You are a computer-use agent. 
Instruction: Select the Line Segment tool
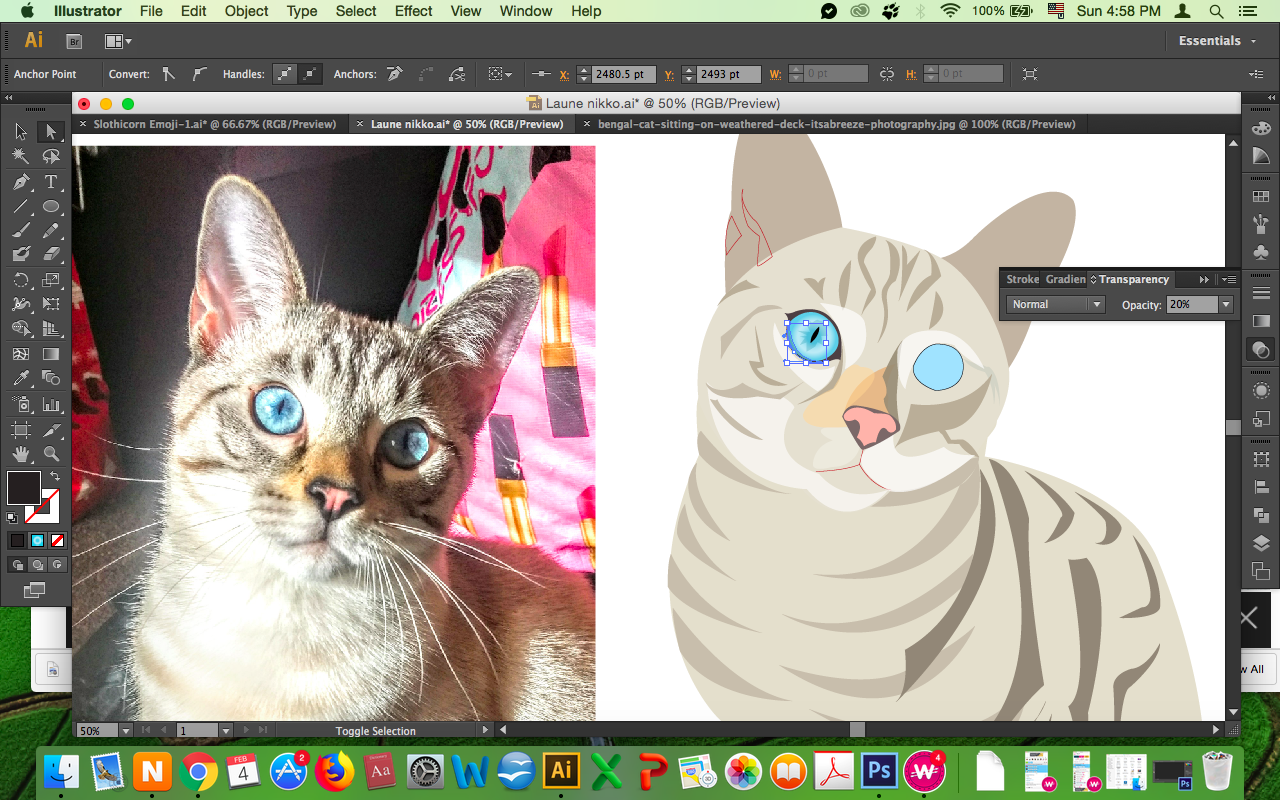[x=21, y=207]
